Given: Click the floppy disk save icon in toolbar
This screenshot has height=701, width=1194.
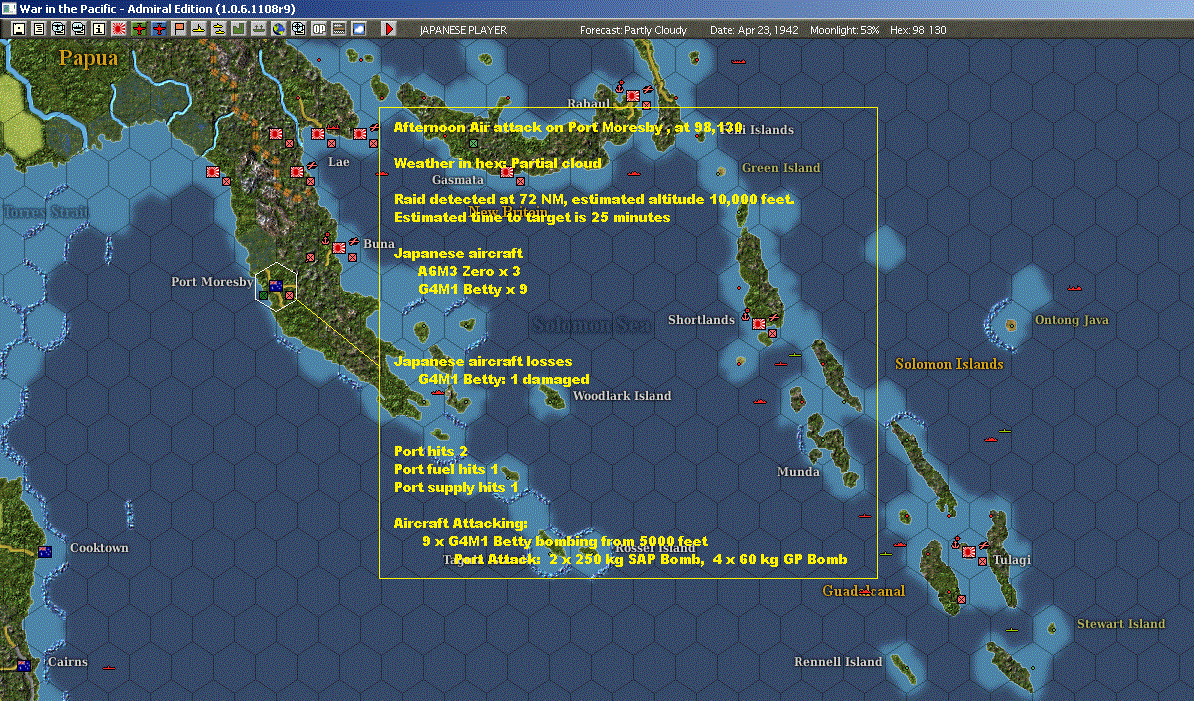Looking at the screenshot, I should (x=19, y=29).
